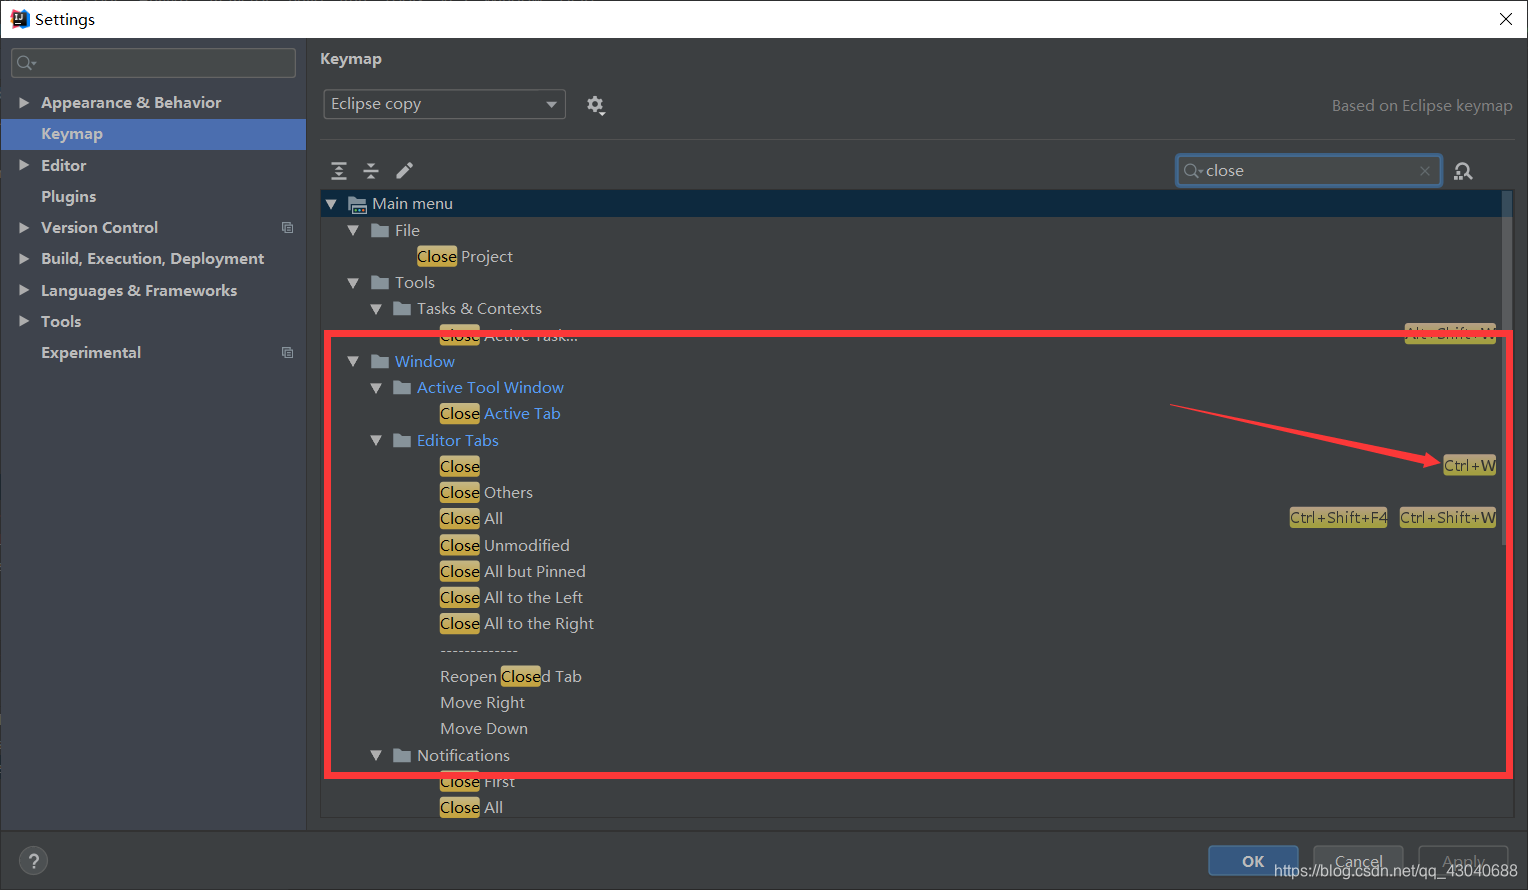Expand the Editor settings section
Image resolution: width=1528 pixels, height=890 pixels.
click(x=24, y=166)
